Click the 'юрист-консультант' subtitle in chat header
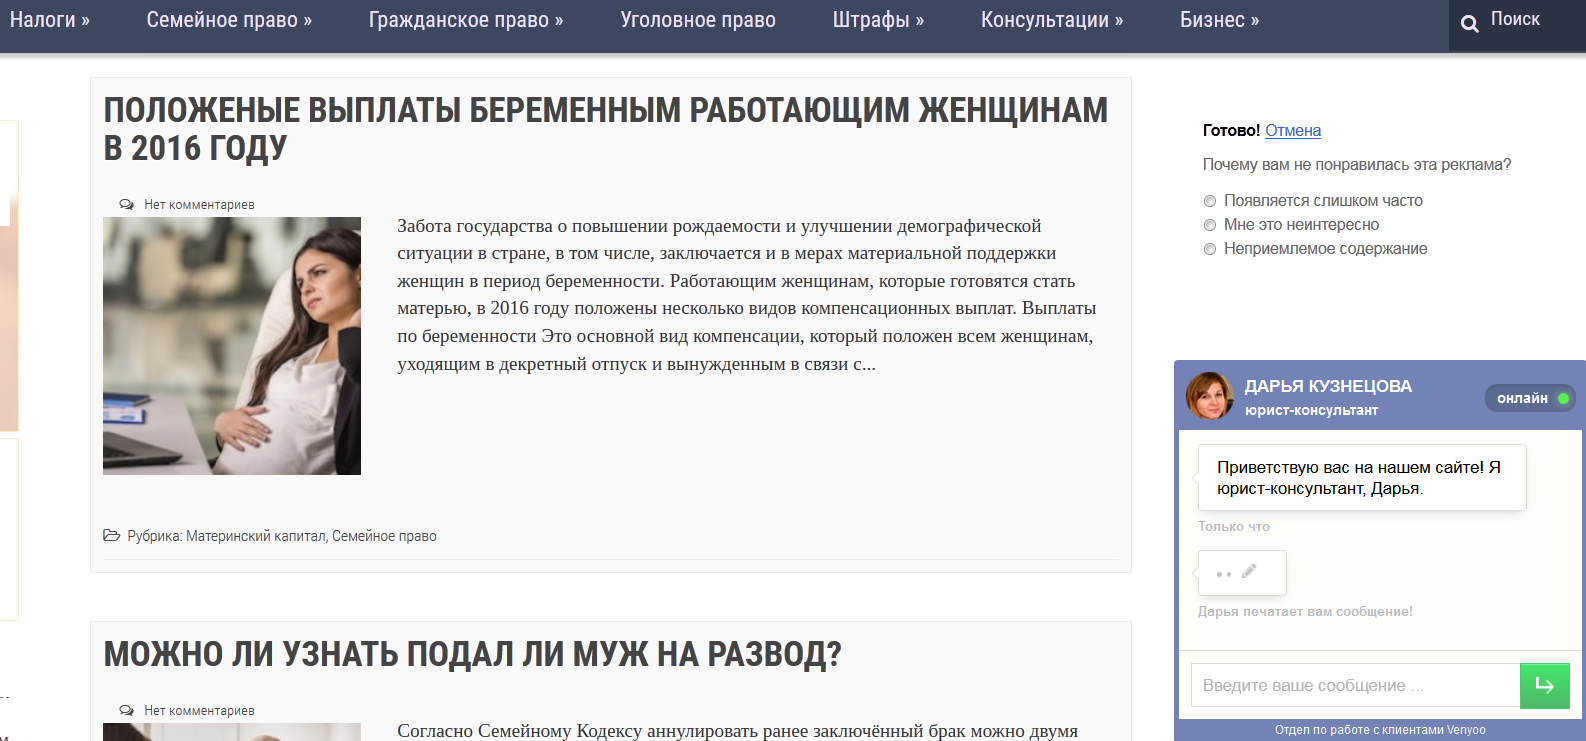This screenshot has width=1586, height=741. pos(1311,411)
